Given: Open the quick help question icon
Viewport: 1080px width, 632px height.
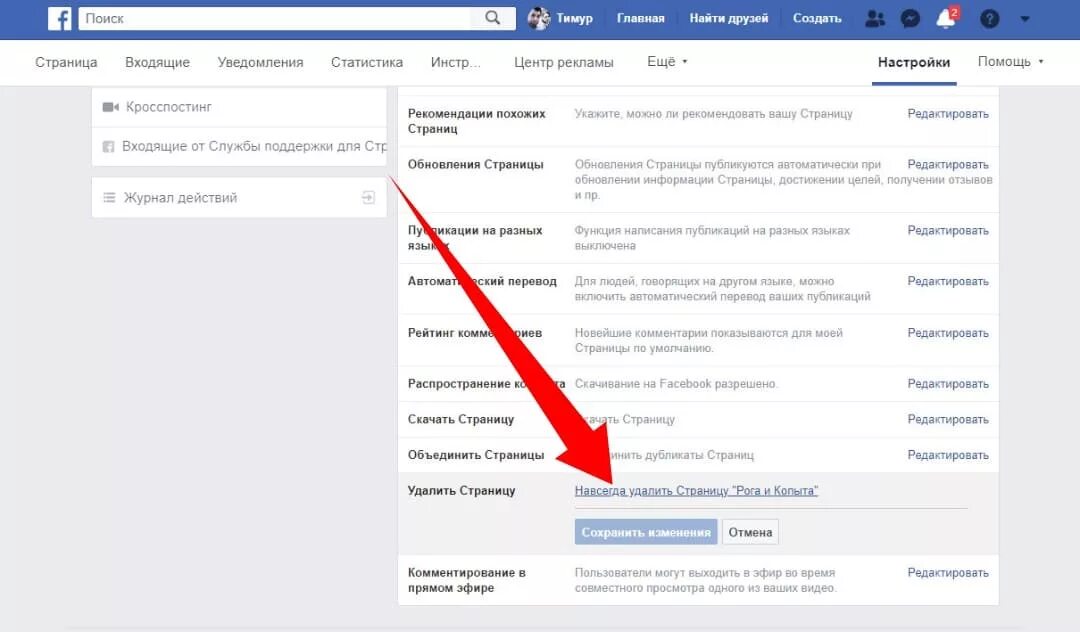Looking at the screenshot, I should [989, 19].
